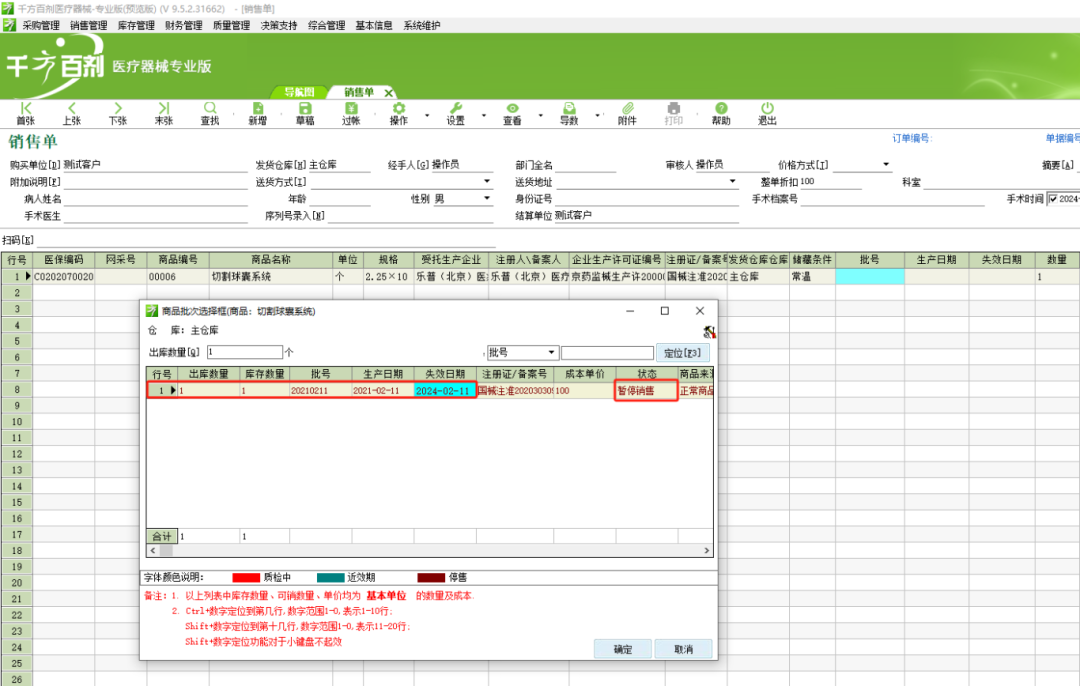
Task: Click the red 质检中 color legend swatch
Action: point(246,578)
